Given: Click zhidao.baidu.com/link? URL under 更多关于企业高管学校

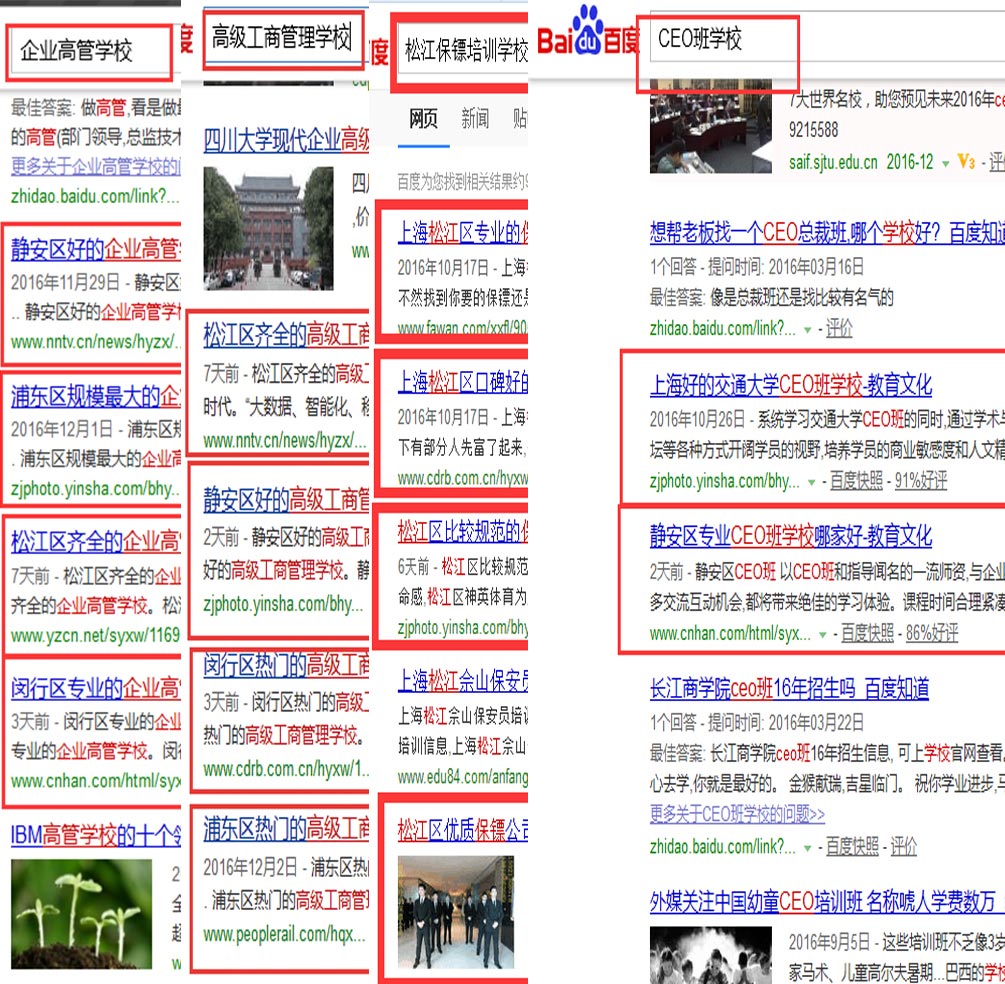Looking at the screenshot, I should (x=95, y=196).
